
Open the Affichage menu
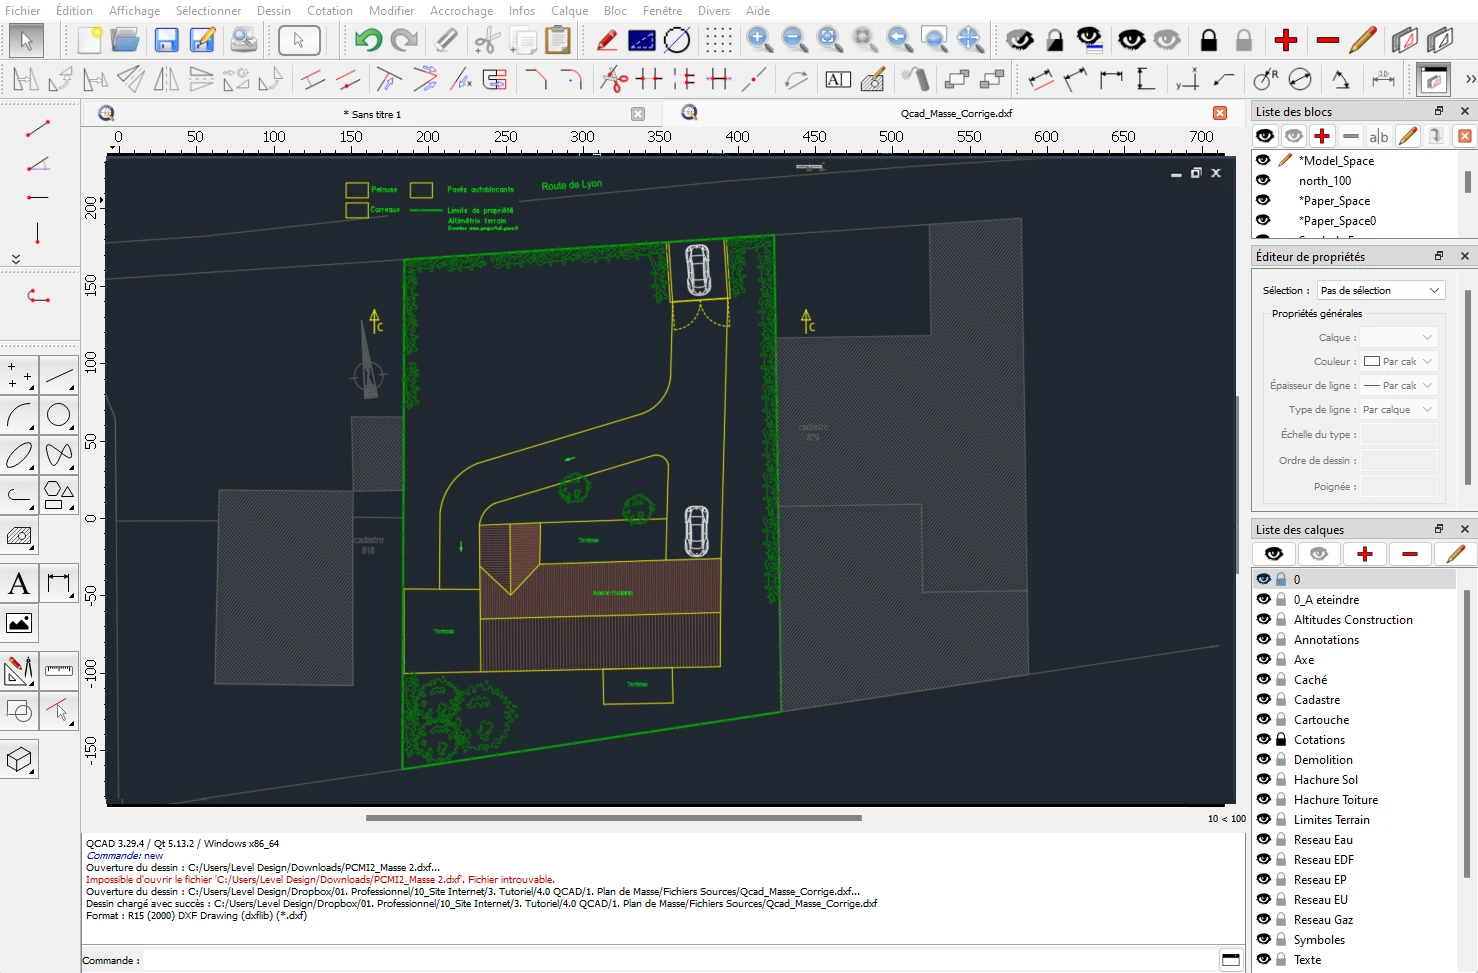pyautogui.click(x=134, y=10)
